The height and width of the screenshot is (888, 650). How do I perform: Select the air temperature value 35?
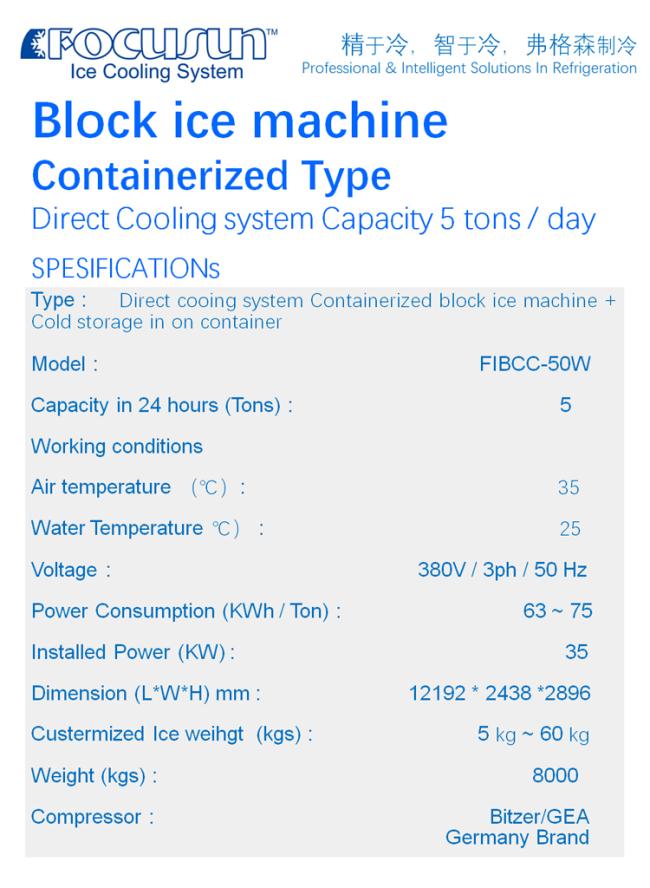(568, 488)
